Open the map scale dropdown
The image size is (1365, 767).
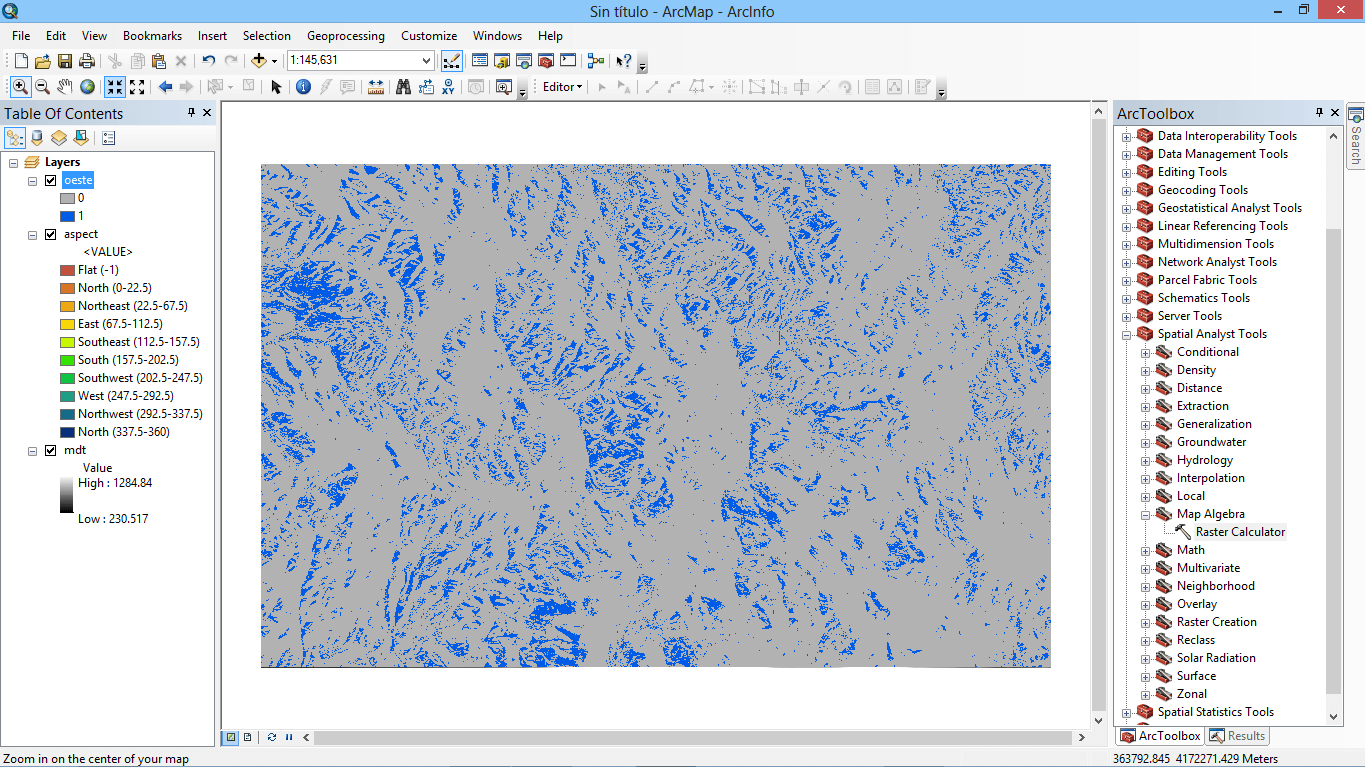pyautogui.click(x=427, y=61)
